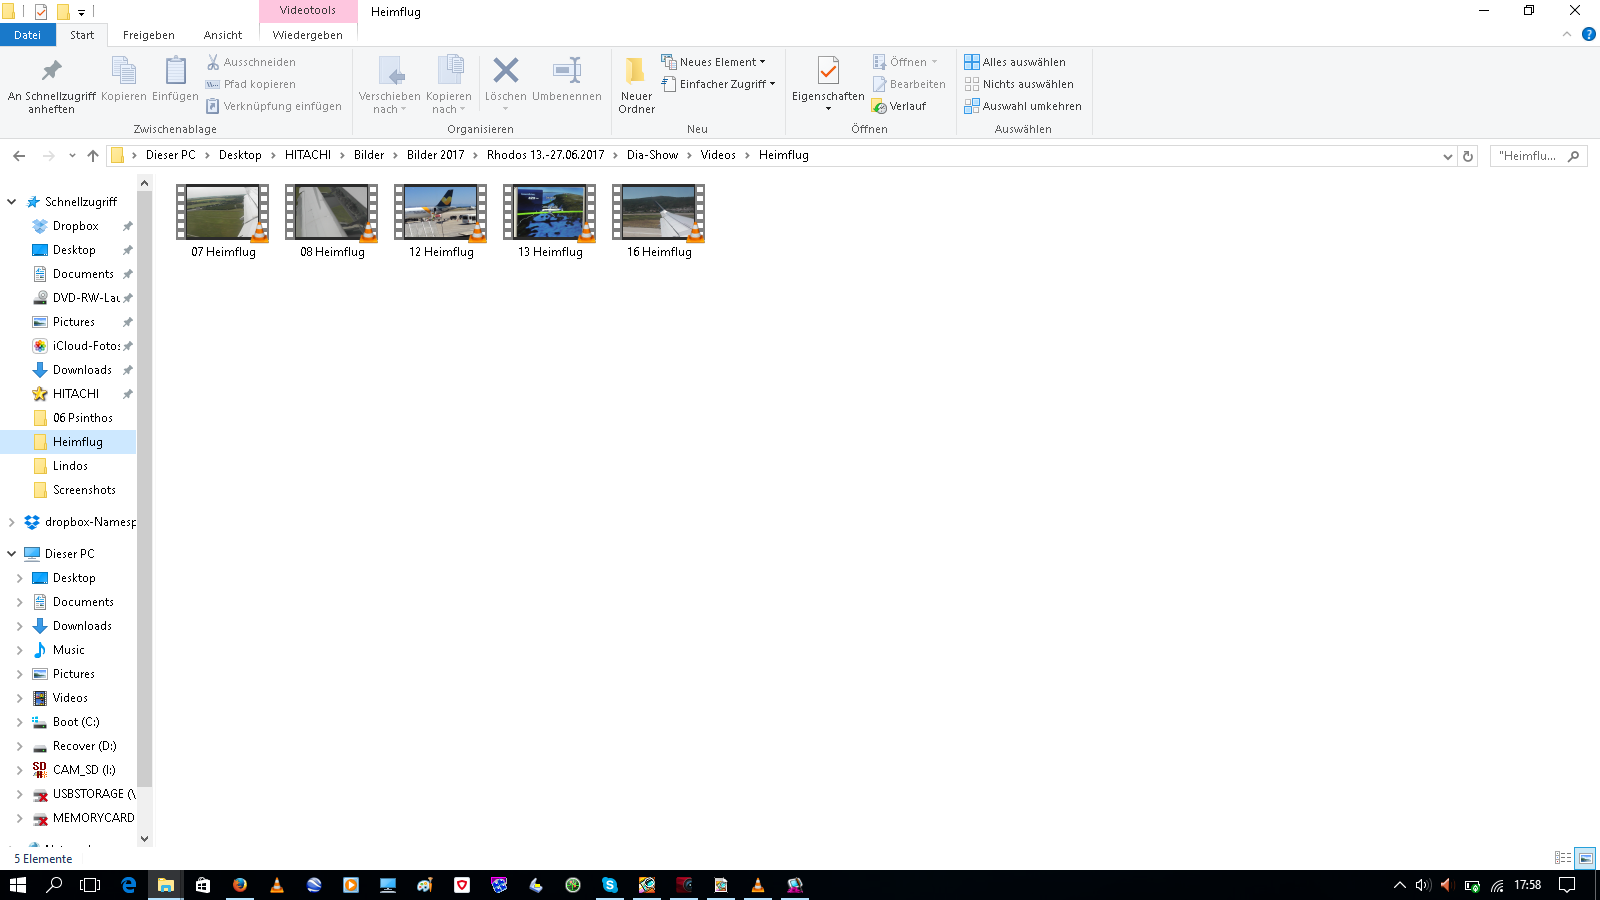Click the Löschen delete icon in ribbon
Viewport: 1600px width, 900px height.
(x=505, y=72)
